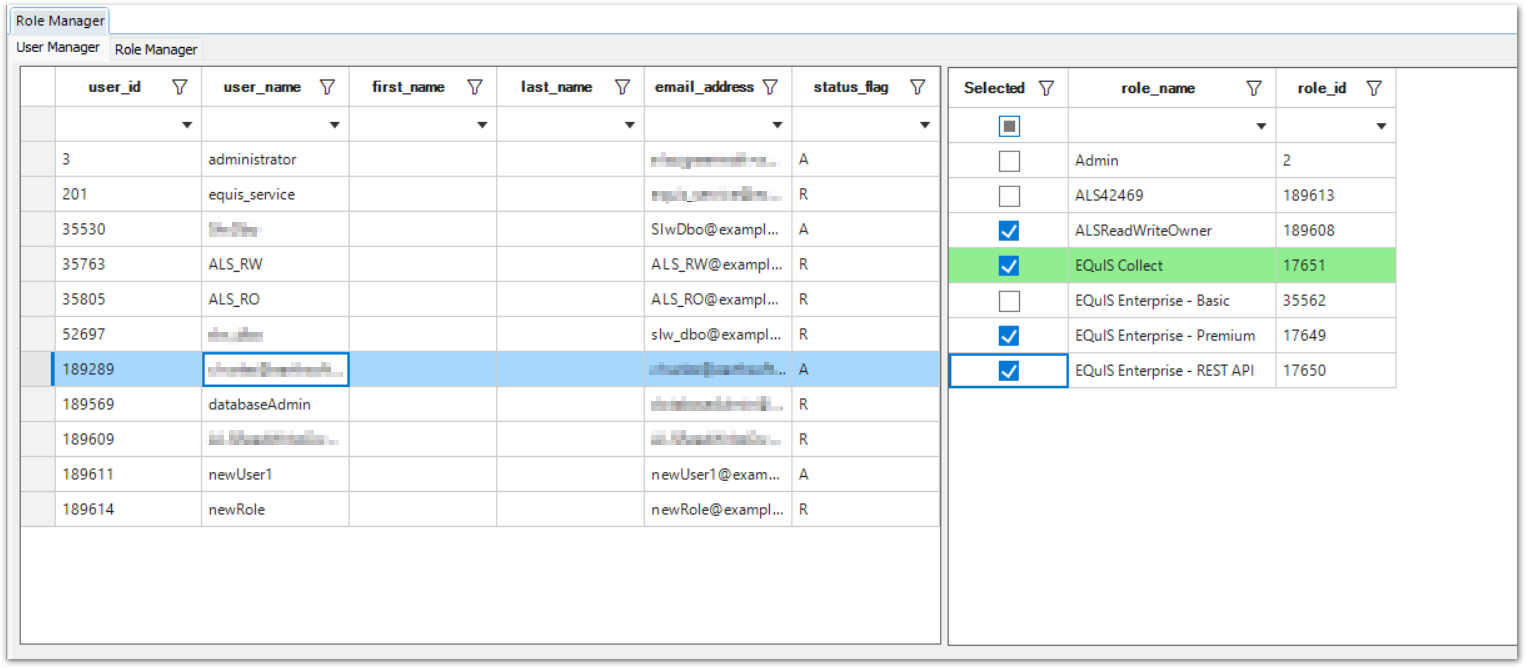Viewport: 1526px width, 668px height.
Task: Open the role_id filter dropdown
Action: [x=1383, y=124]
